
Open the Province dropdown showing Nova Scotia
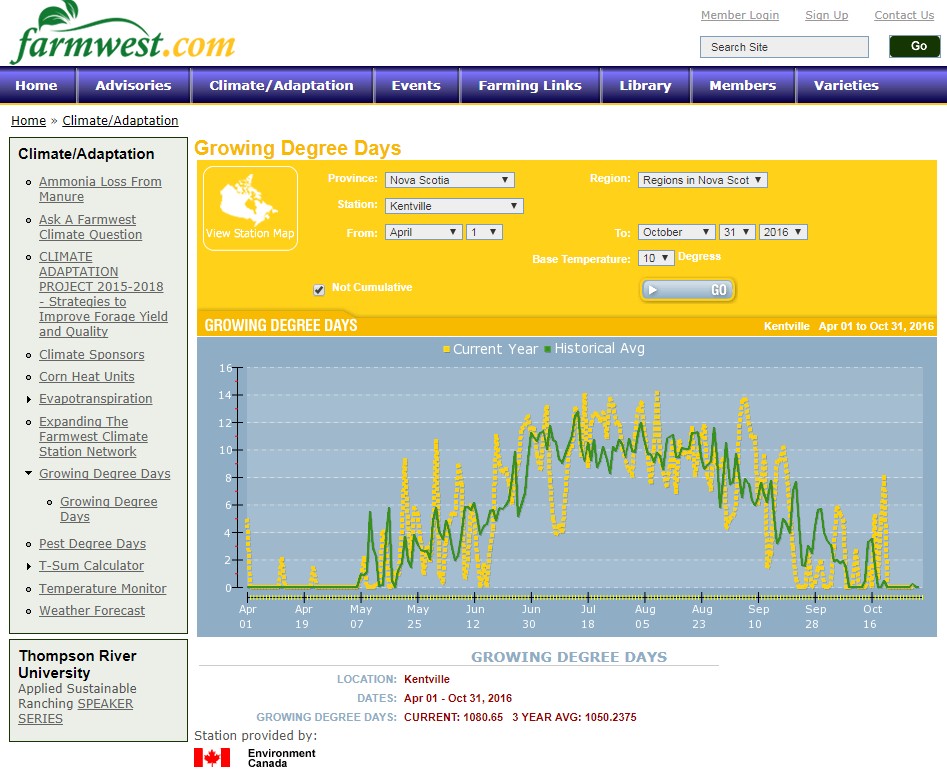tap(449, 180)
